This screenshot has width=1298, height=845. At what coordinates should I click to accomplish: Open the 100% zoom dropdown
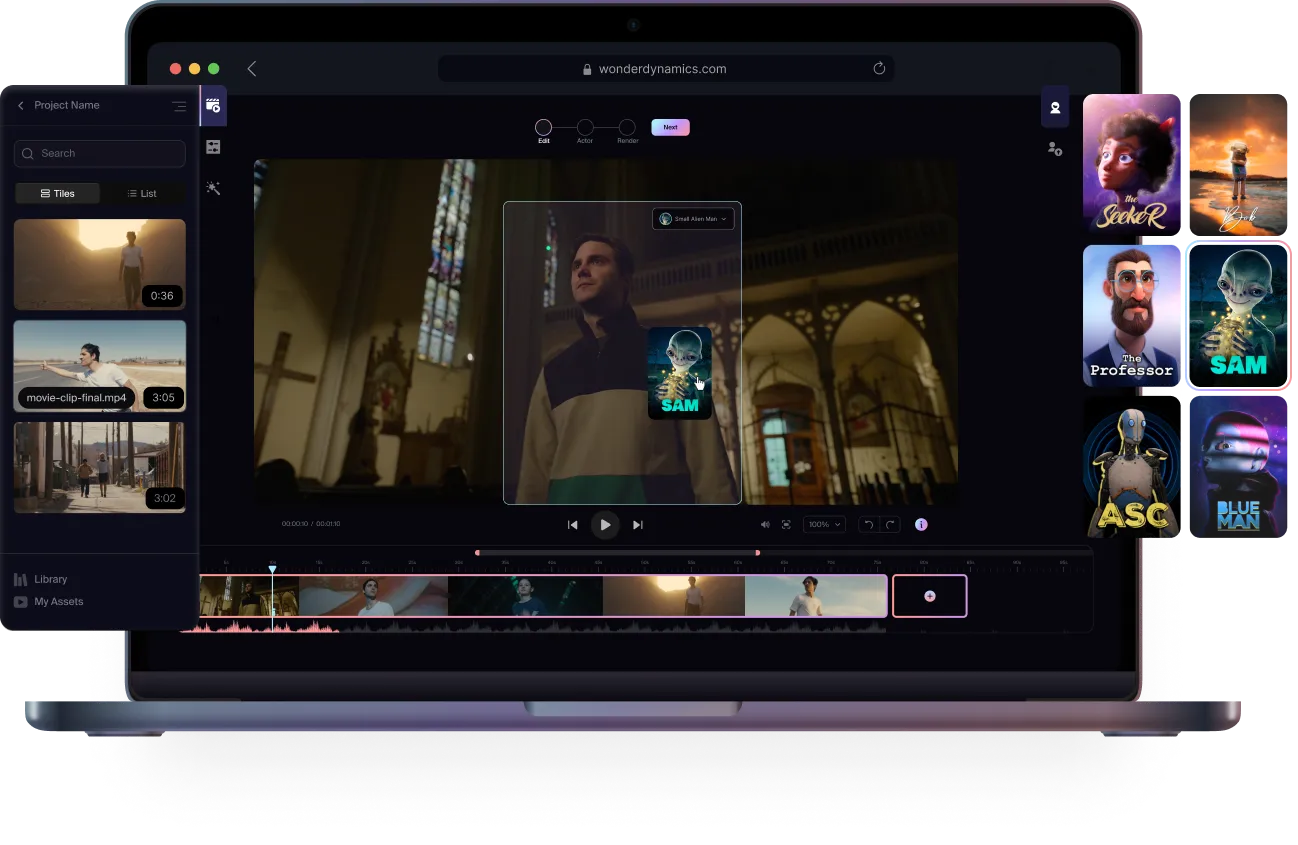825,524
